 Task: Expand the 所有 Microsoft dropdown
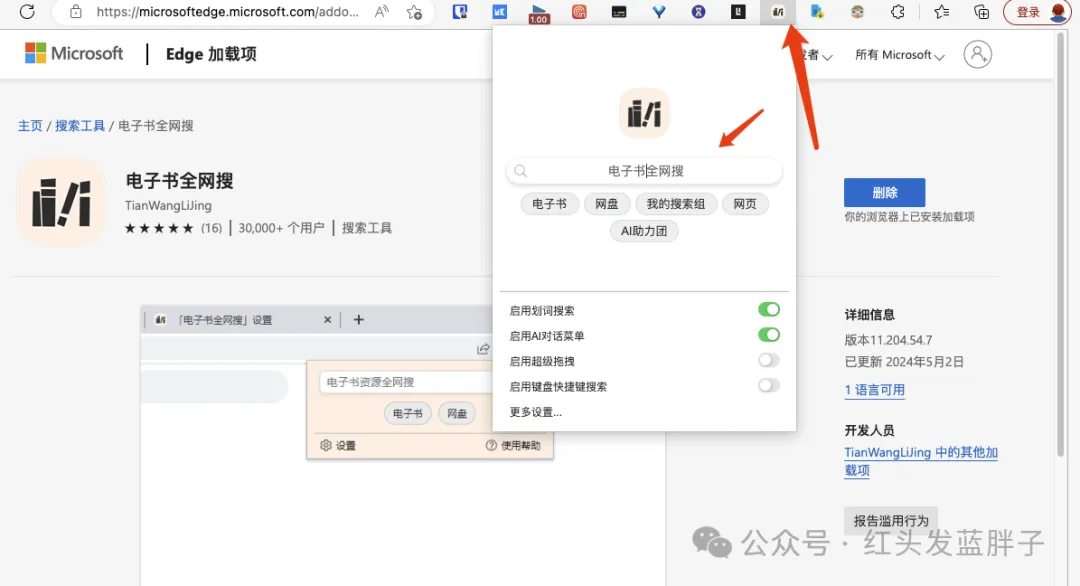point(900,55)
